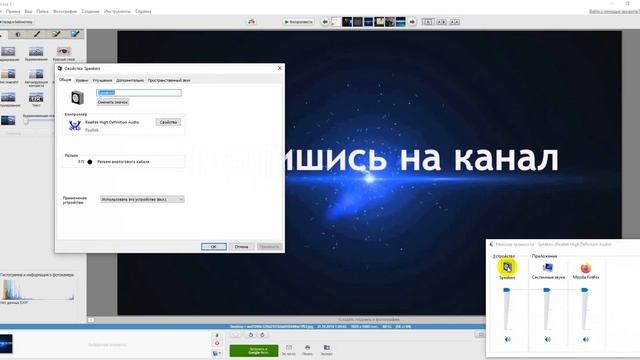640x360 pixels.
Task: Open the Правка menu in Picasa
Action: tap(13, 11)
